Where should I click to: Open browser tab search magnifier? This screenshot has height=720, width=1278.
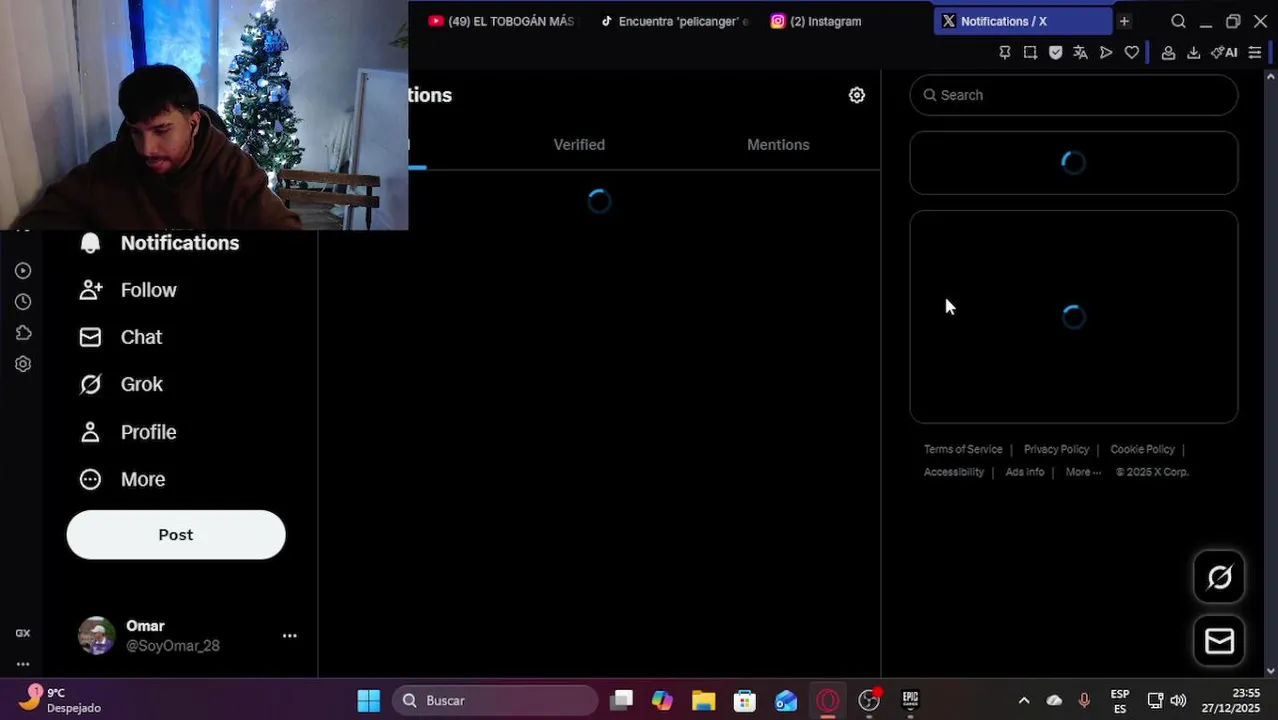pos(1178,21)
